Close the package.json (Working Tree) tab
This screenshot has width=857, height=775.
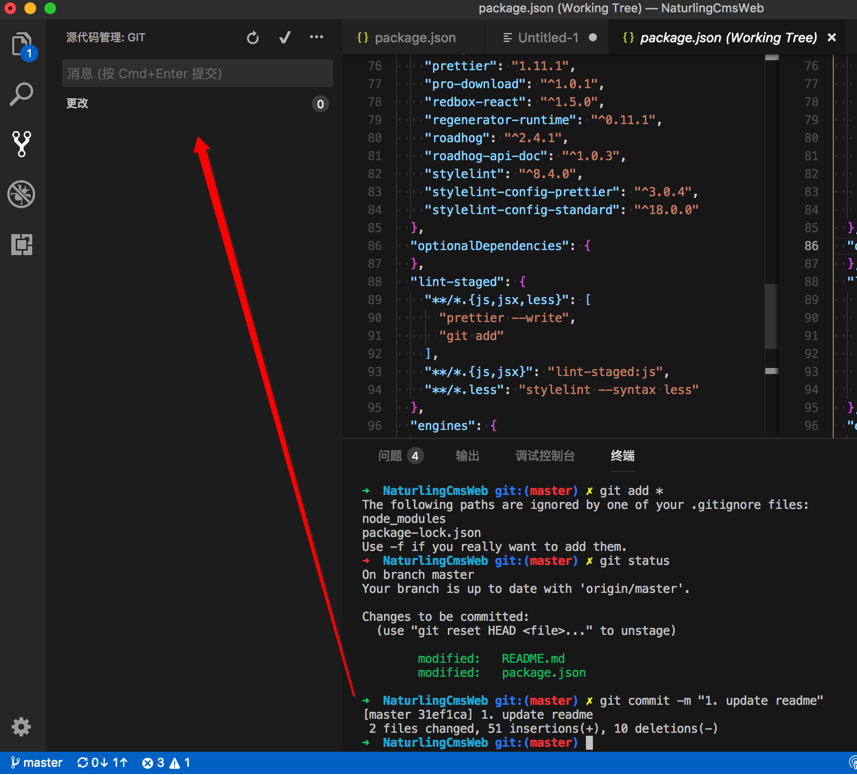click(831, 37)
